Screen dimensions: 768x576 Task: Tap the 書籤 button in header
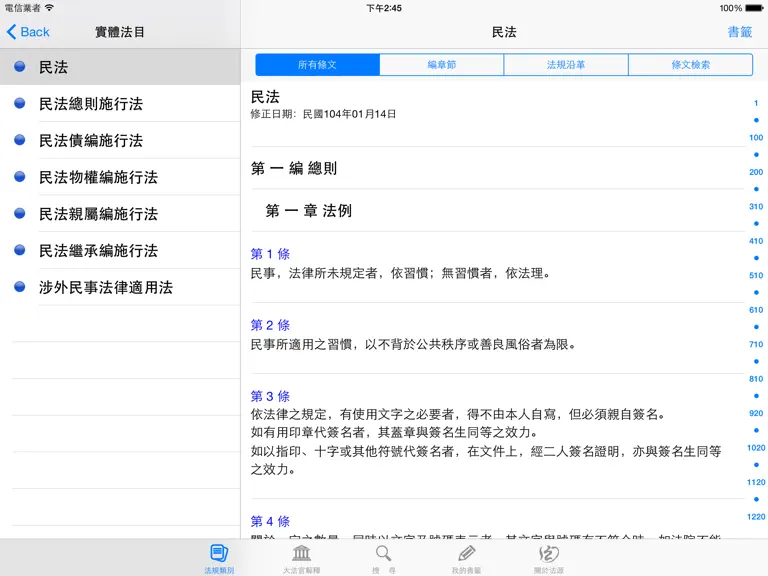740,32
